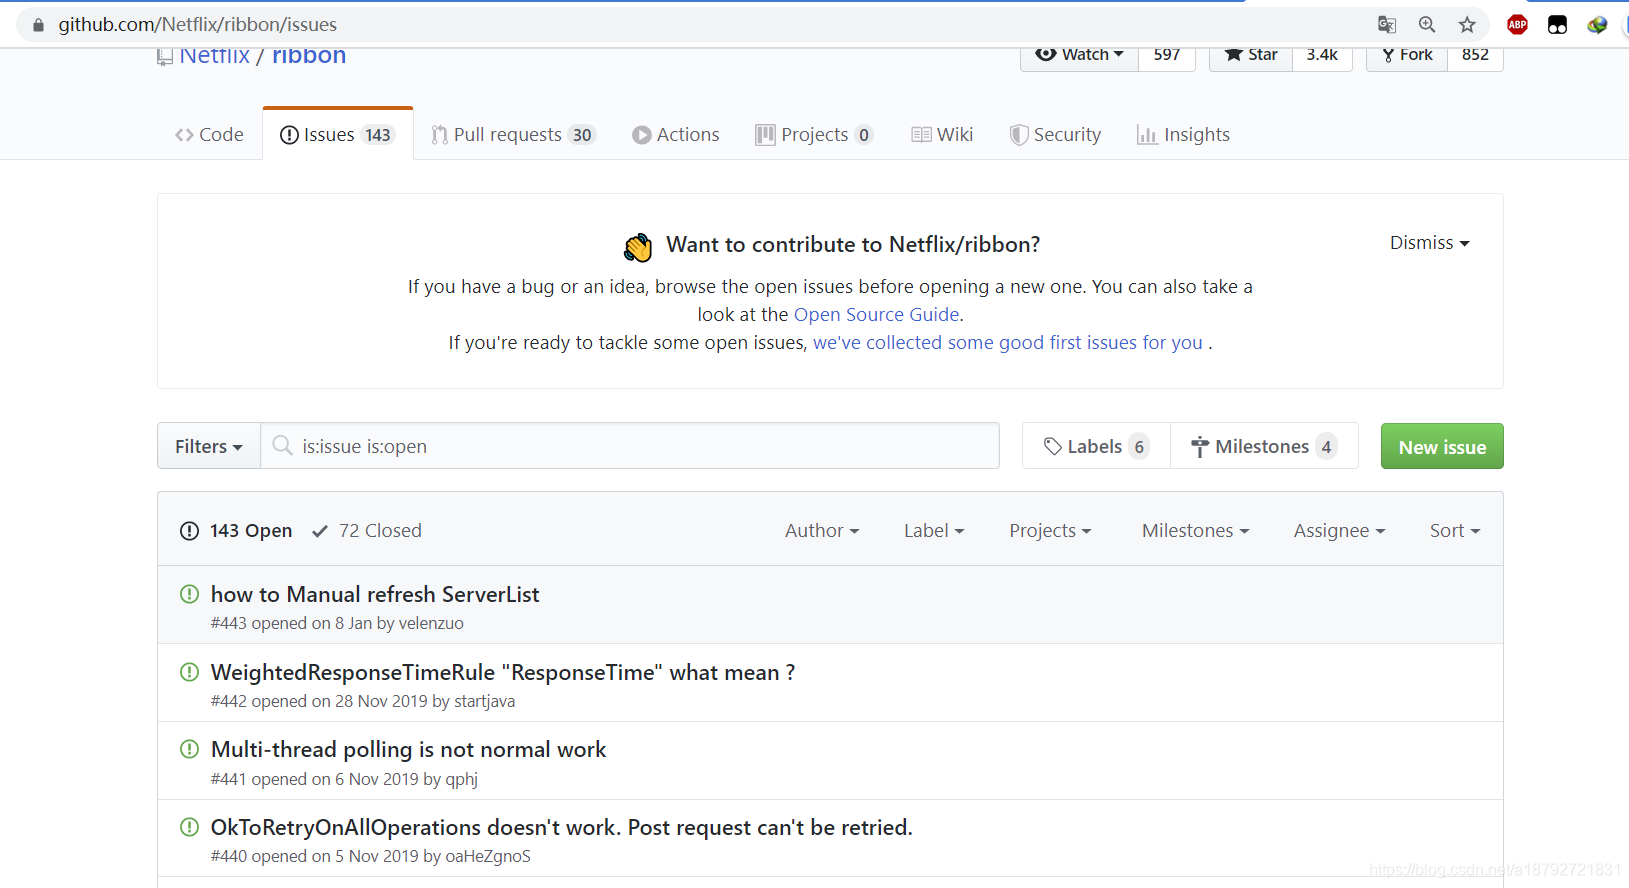
Task: Go to the Actions tab
Action: 676,135
